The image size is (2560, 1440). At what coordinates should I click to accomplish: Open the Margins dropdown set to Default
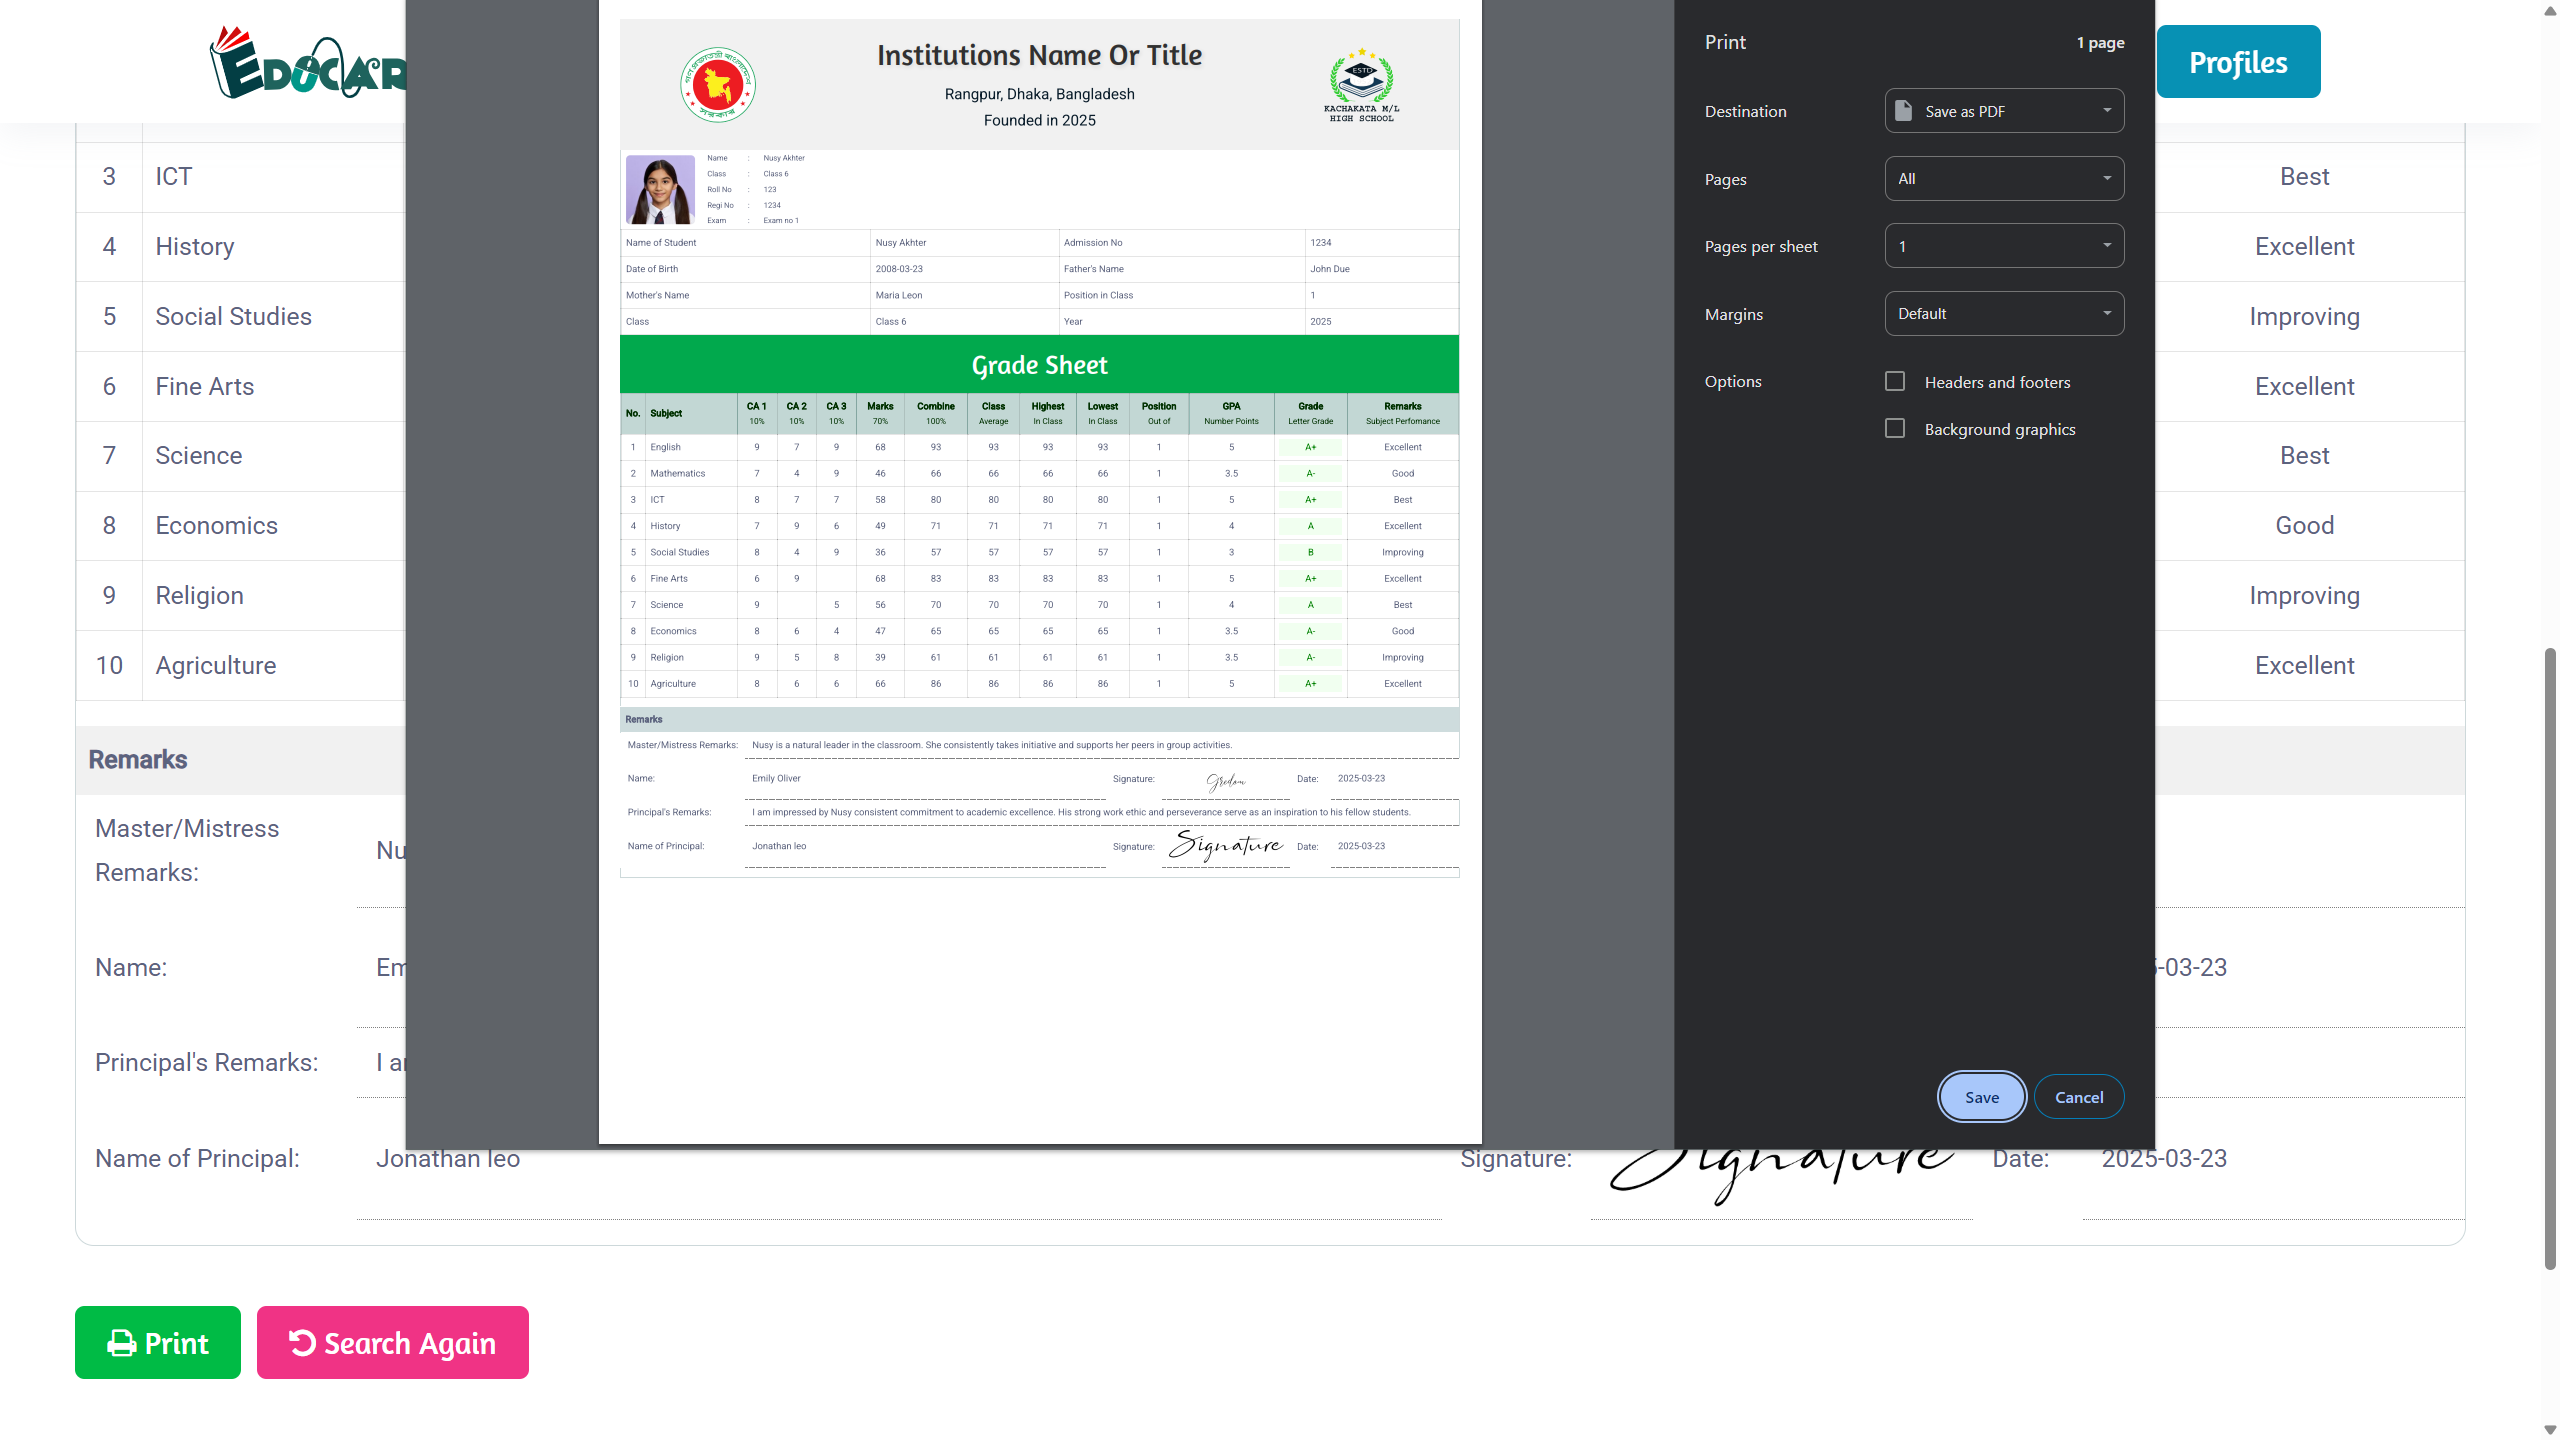pos(2004,314)
